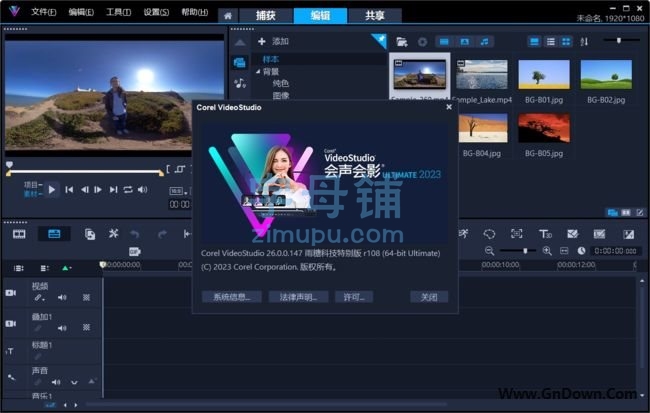The height and width of the screenshot is (413, 650).
Task: Click the pan and zoom frame icon
Action: (x=517, y=234)
